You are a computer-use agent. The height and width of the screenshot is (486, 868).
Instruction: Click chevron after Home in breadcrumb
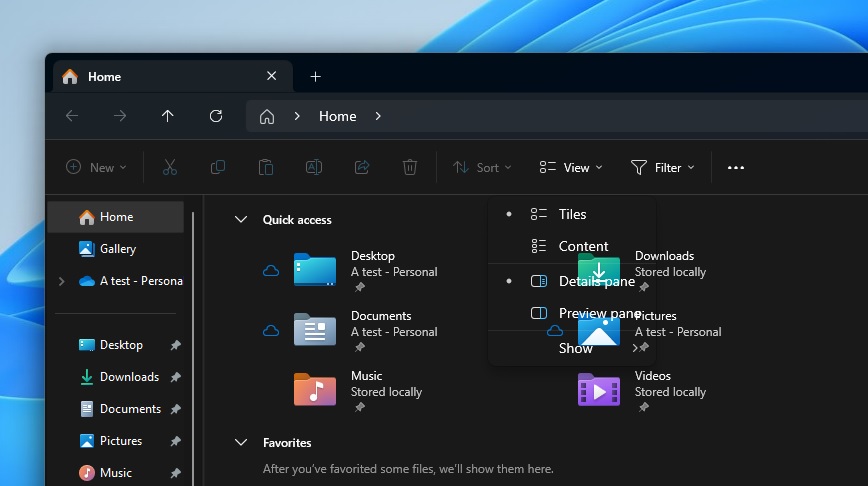point(378,116)
